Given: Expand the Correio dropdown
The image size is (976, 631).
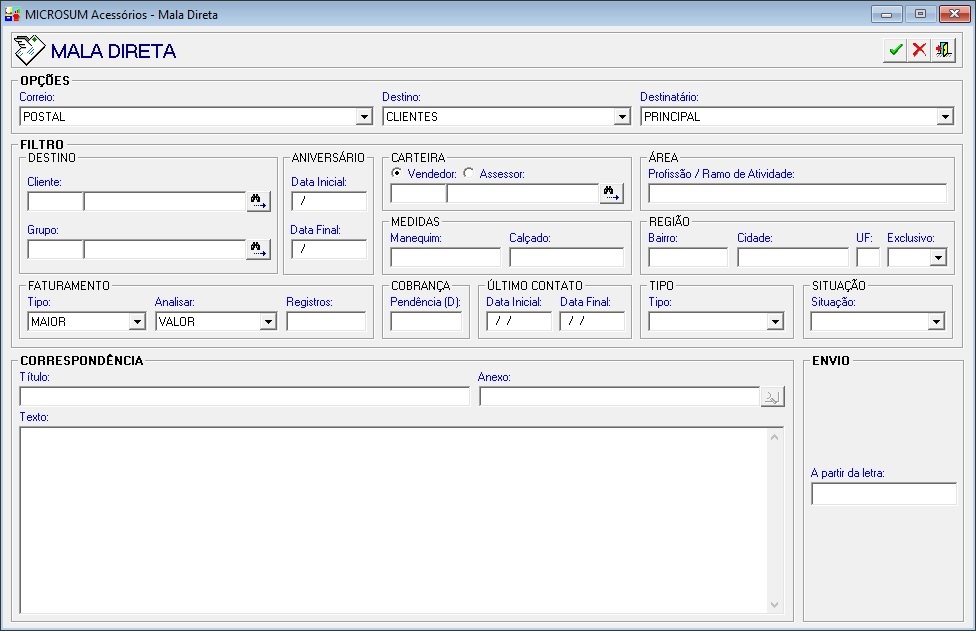Looking at the screenshot, I should coord(364,117).
